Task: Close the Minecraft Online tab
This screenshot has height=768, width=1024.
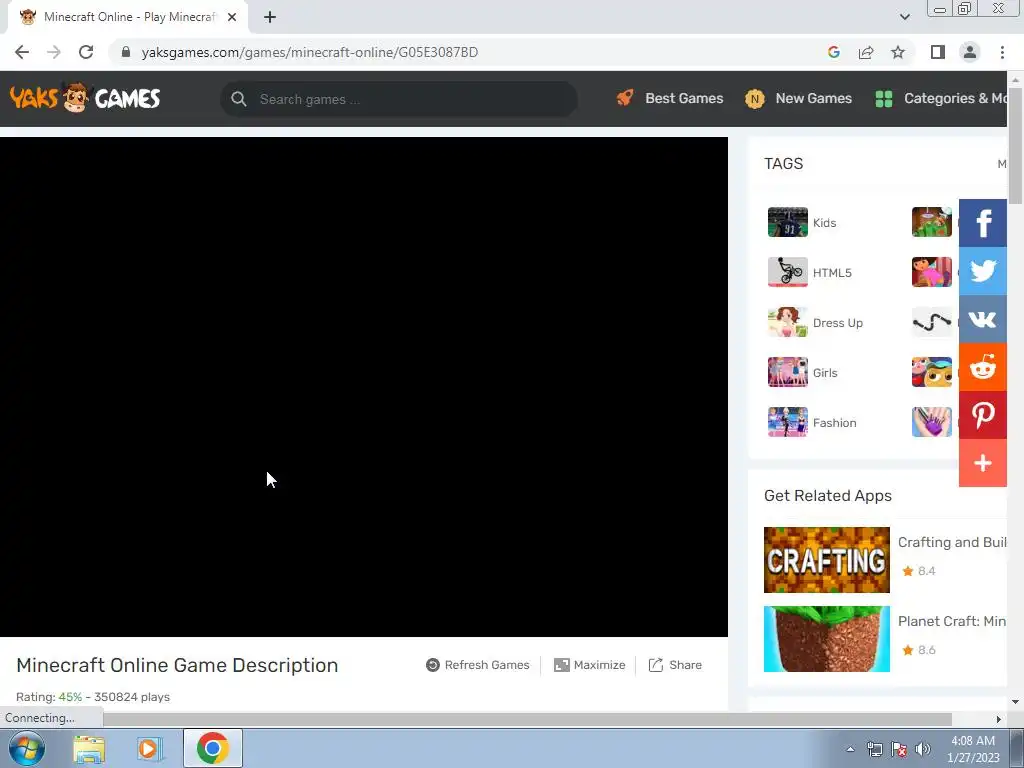Action: [232, 17]
